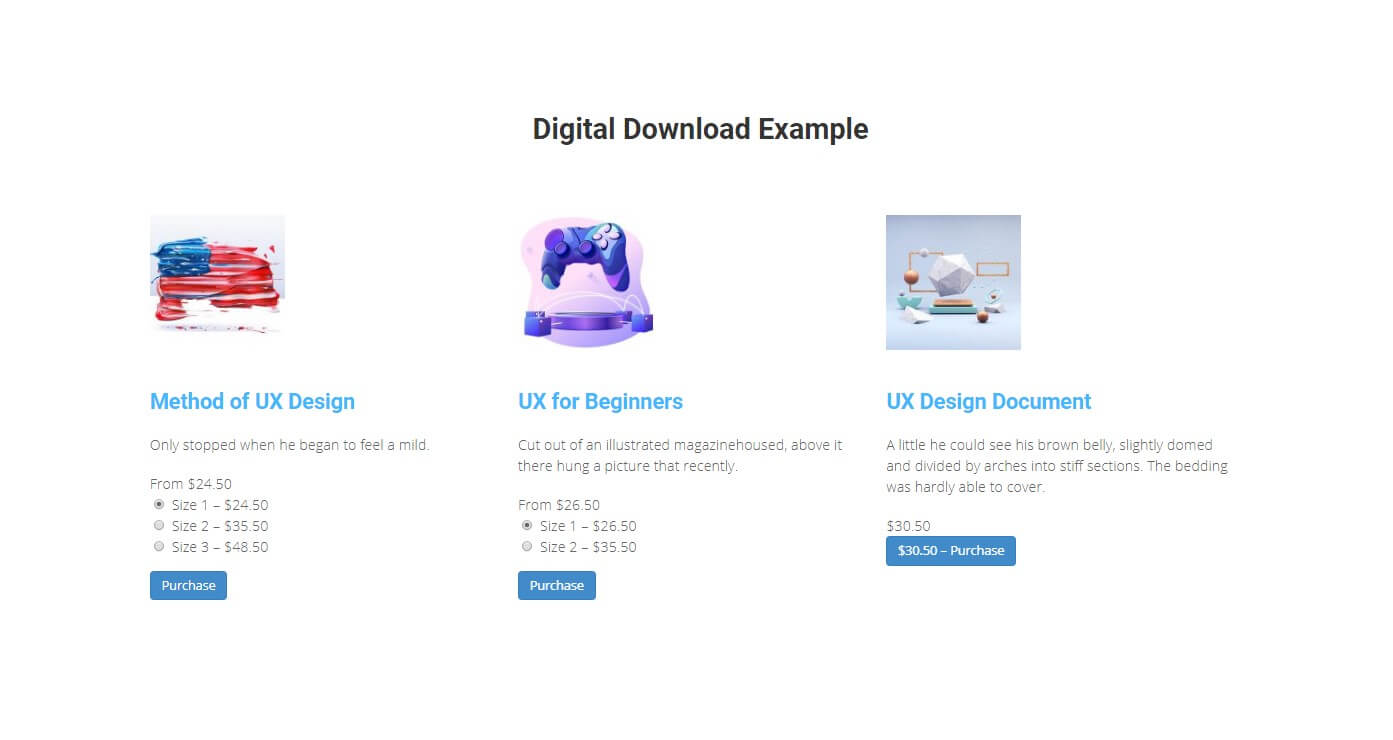This screenshot has height=740, width=1393.
Task: Click the Digital Download Example heading
Action: [700, 129]
